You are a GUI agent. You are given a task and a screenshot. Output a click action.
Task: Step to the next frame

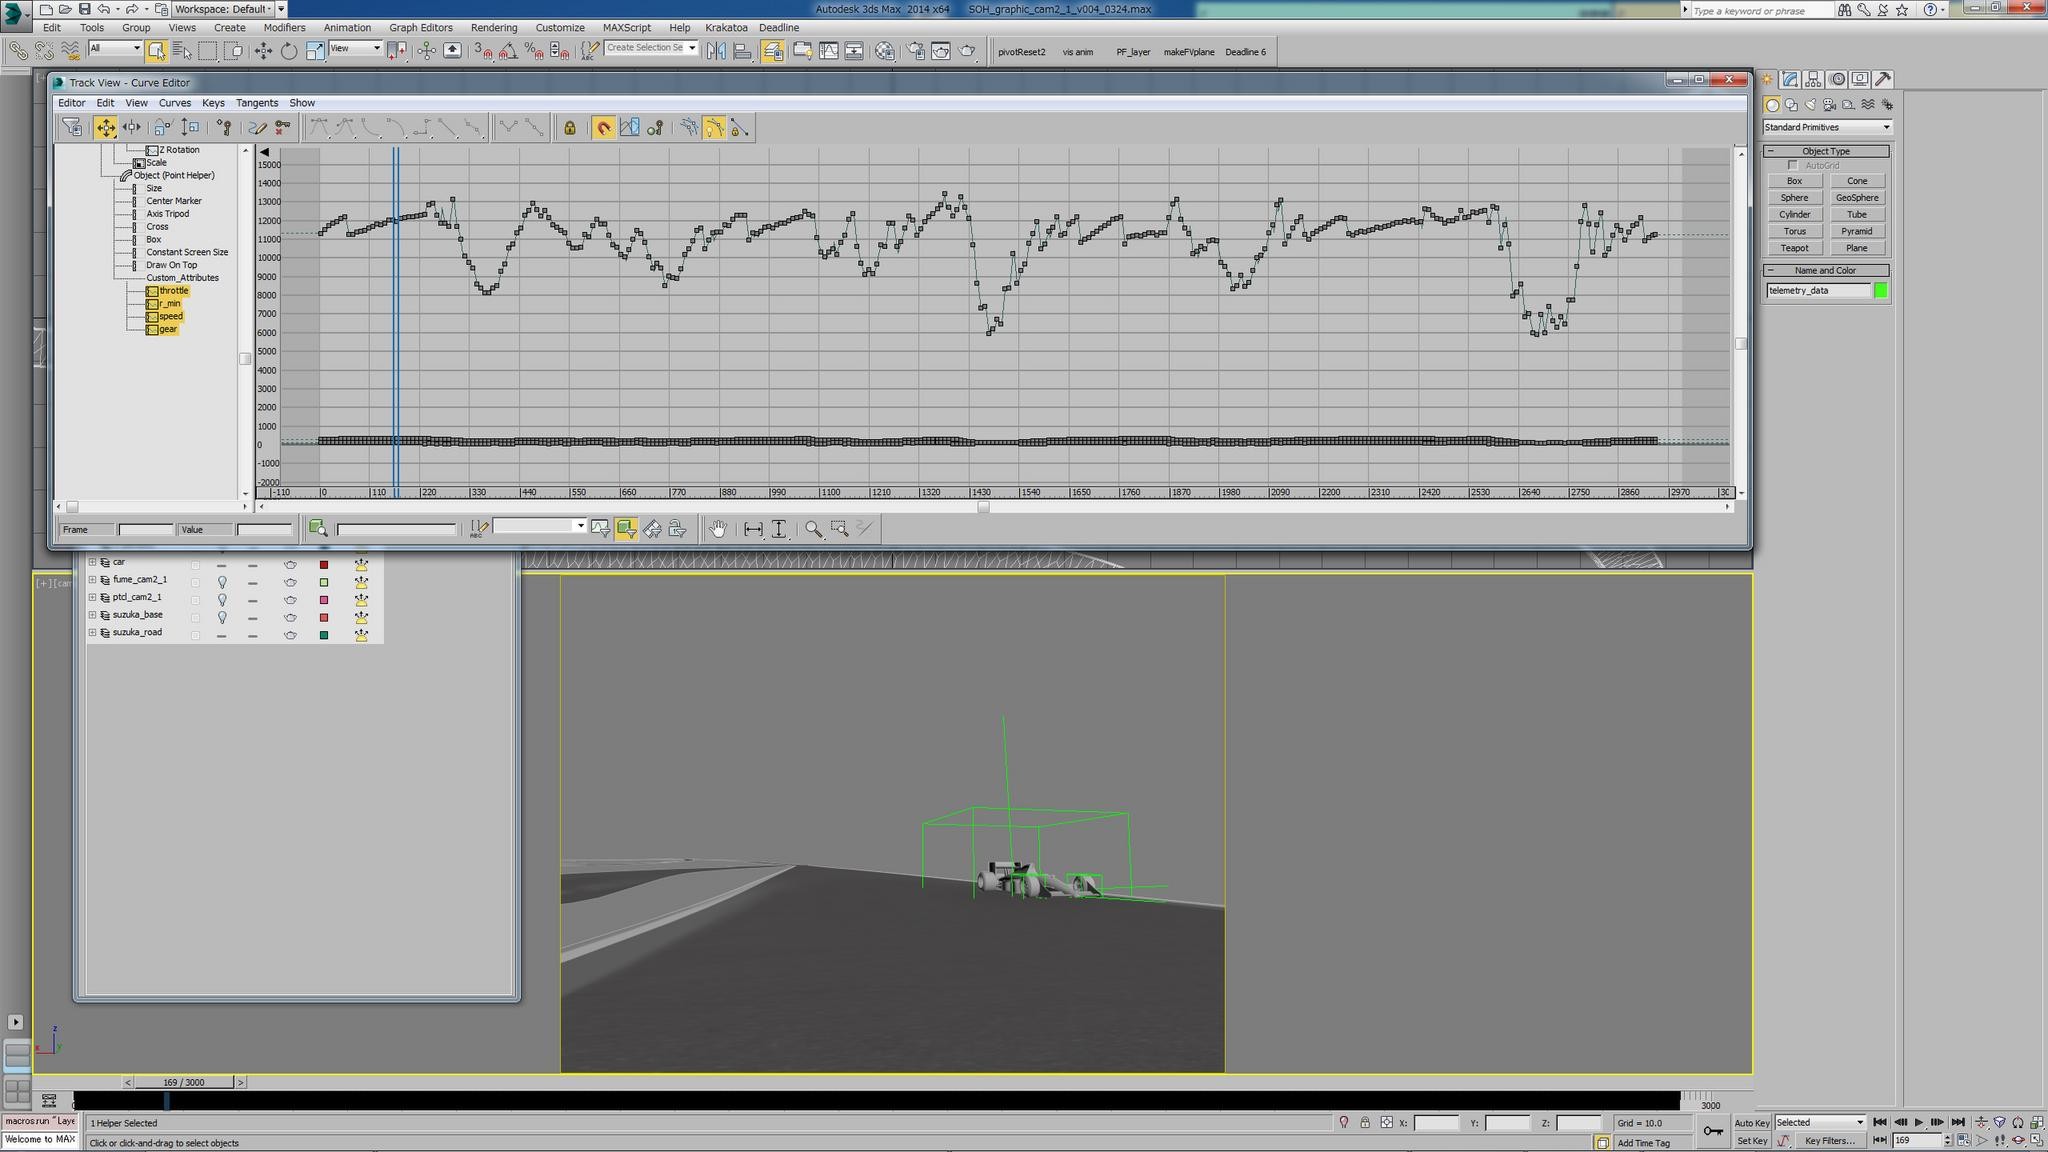pos(1938,1122)
